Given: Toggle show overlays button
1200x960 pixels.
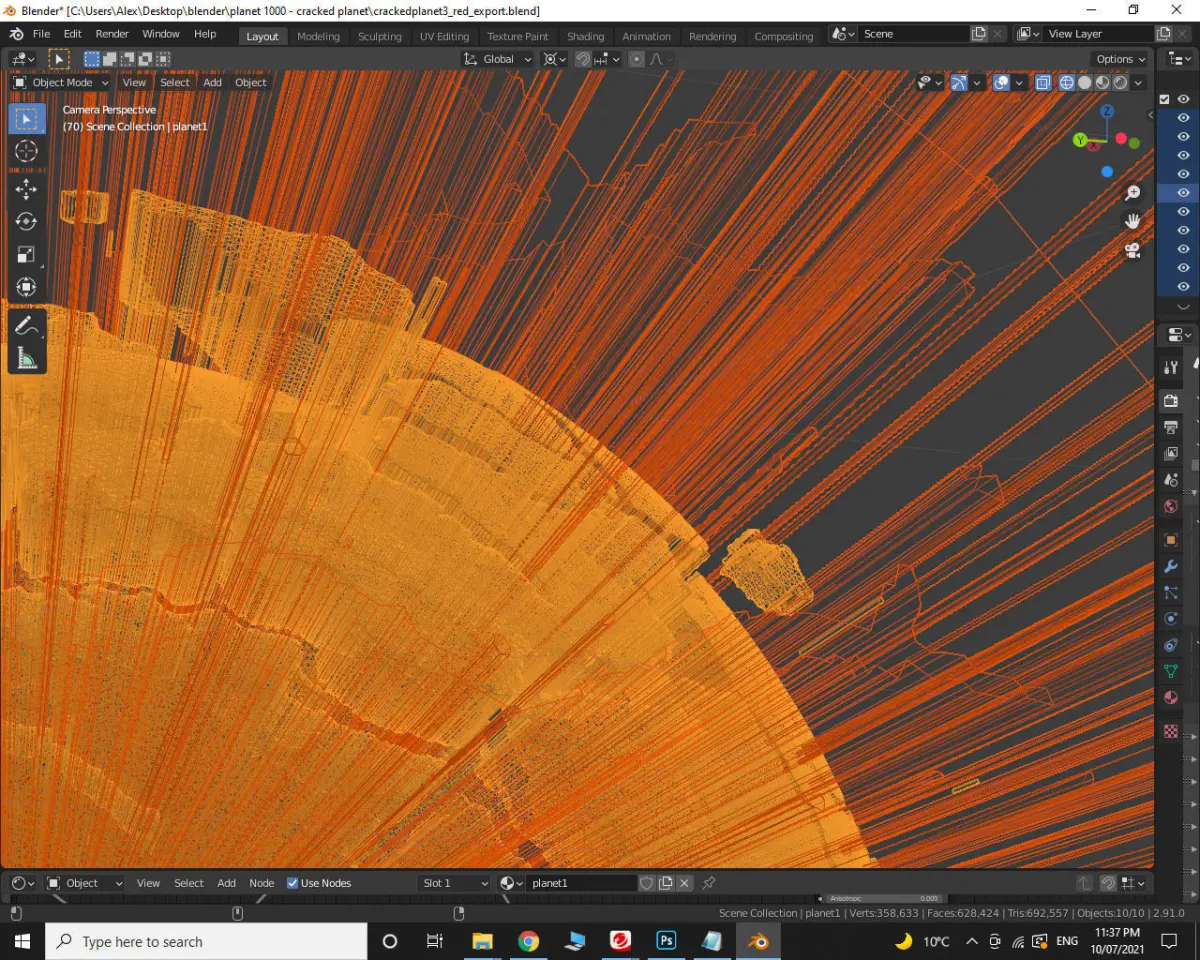Looking at the screenshot, I should coord(1001,83).
